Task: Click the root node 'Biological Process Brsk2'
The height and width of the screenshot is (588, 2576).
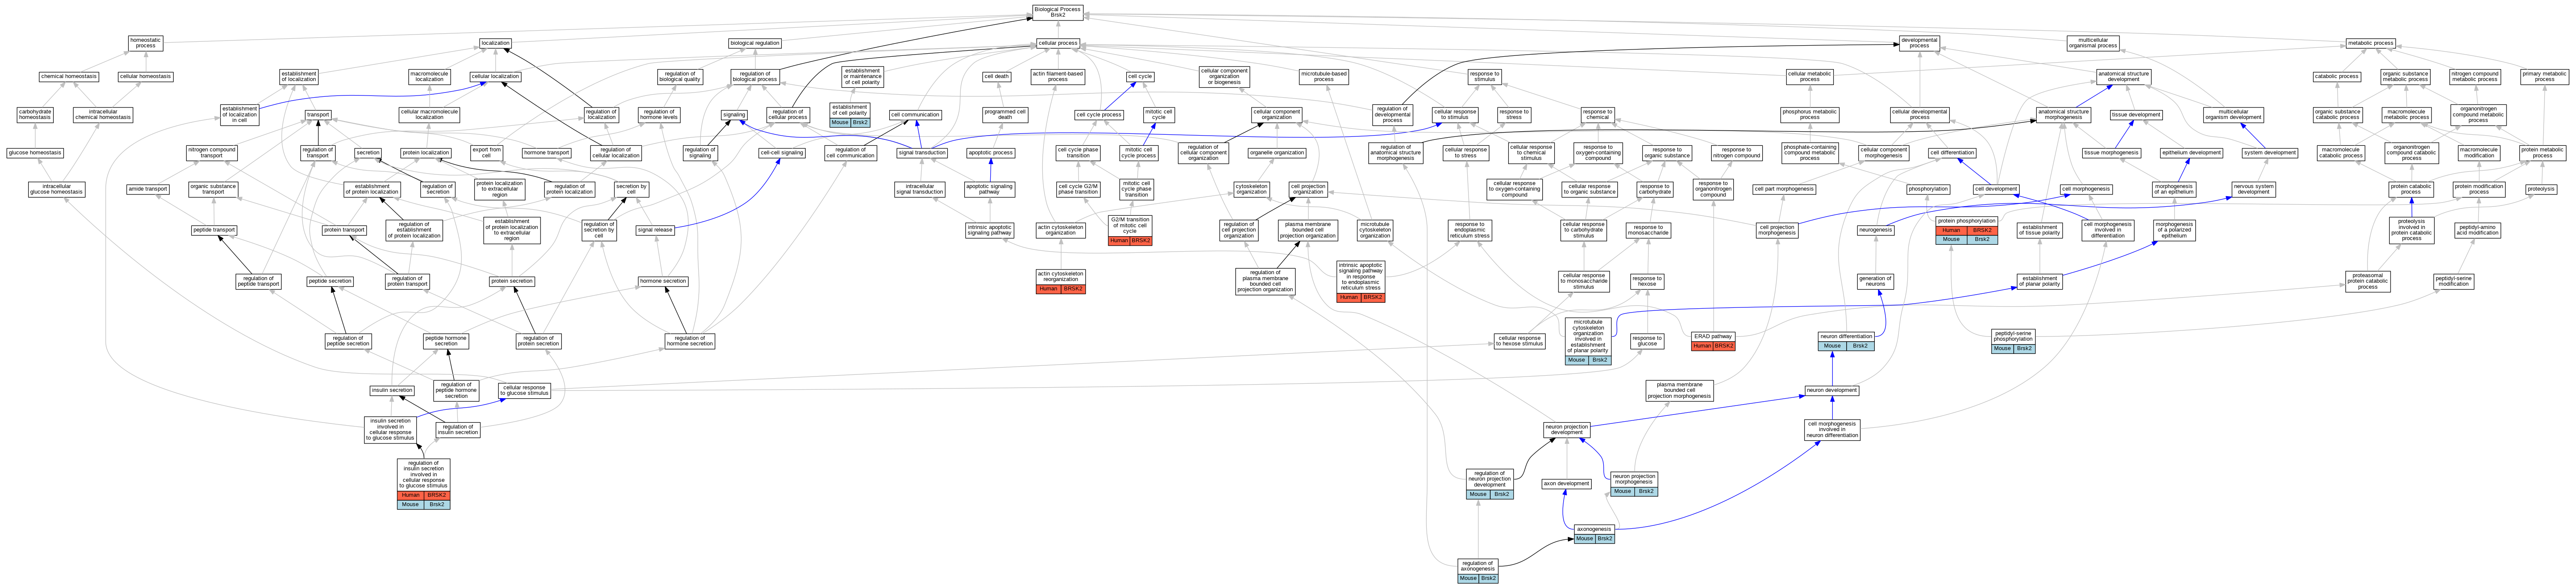Action: 1058,12
